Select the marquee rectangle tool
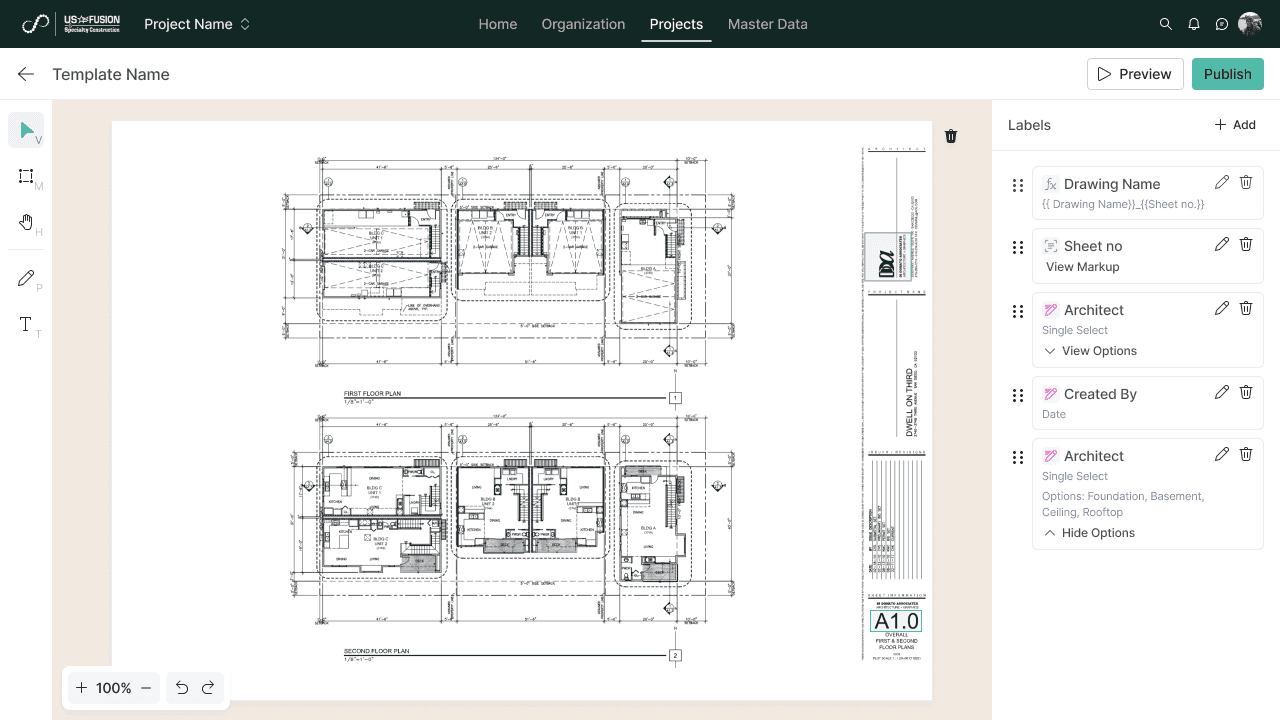Image resolution: width=1280 pixels, height=720 pixels. pos(26,176)
